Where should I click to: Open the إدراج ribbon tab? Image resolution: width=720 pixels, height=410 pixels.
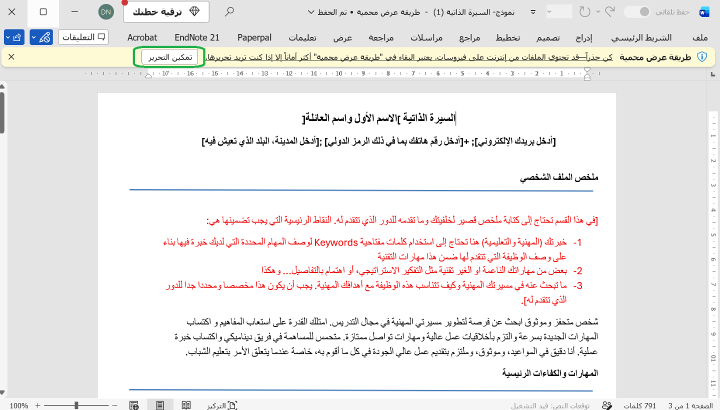tap(584, 38)
